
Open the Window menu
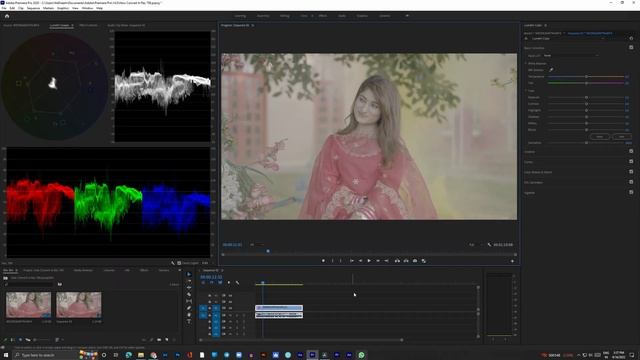tap(87, 8)
